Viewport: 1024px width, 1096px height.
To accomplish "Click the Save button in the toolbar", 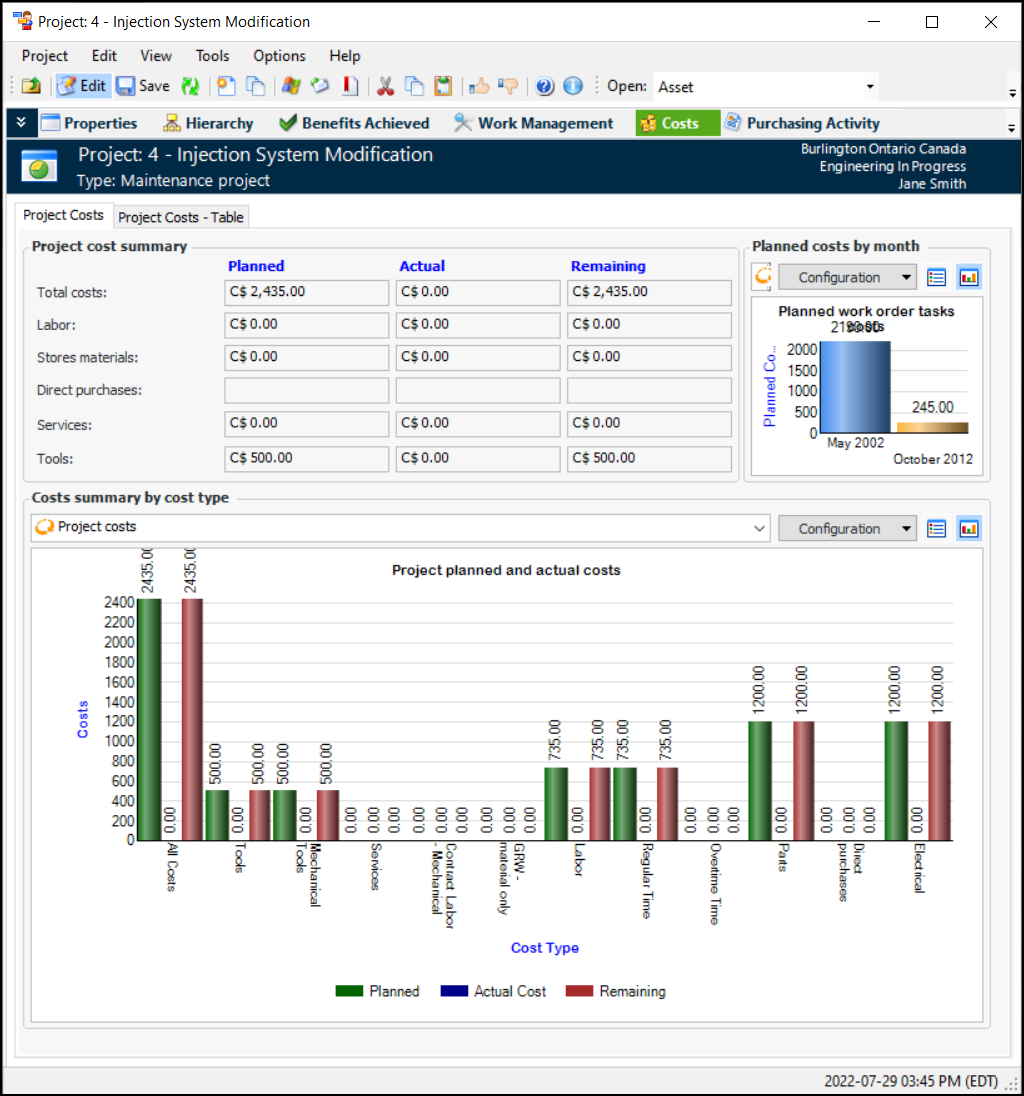I will [x=143, y=86].
